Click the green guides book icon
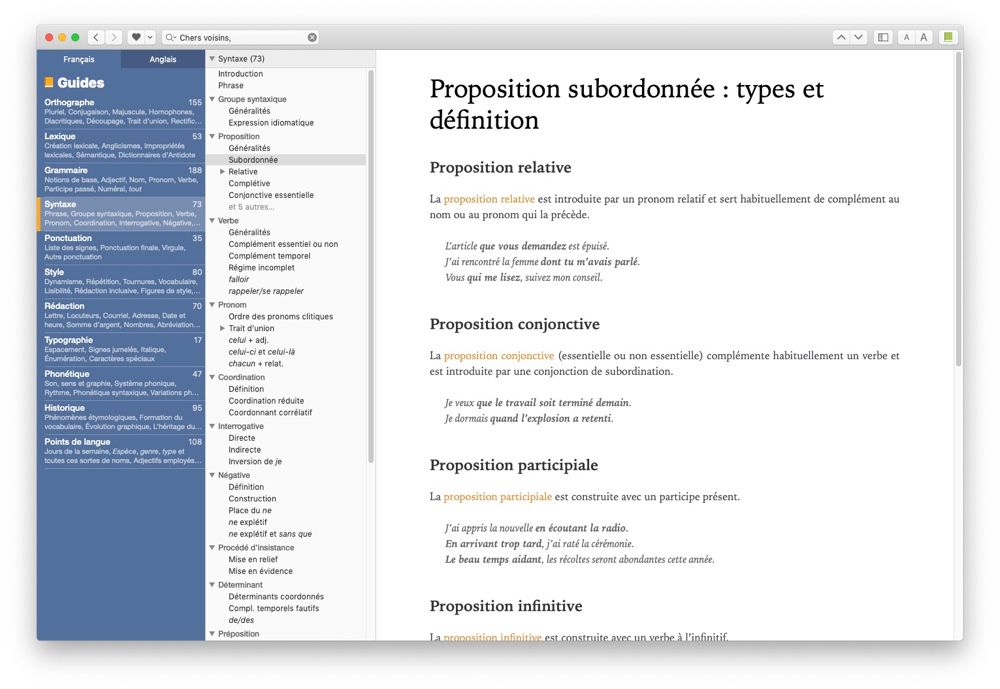Viewport: 1000px width, 689px height. pos(948,38)
